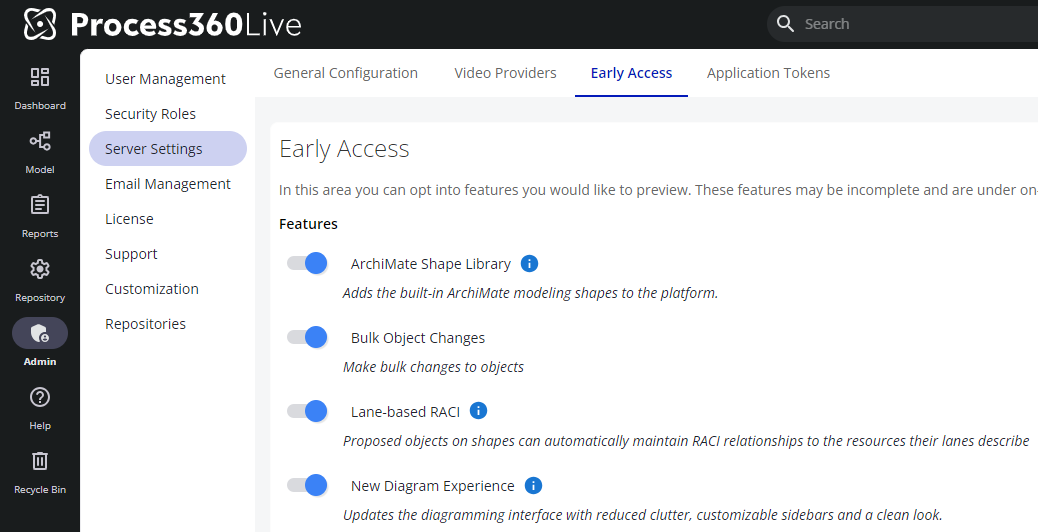The height and width of the screenshot is (532, 1038).
Task: Click into the Search field
Action: [900, 24]
